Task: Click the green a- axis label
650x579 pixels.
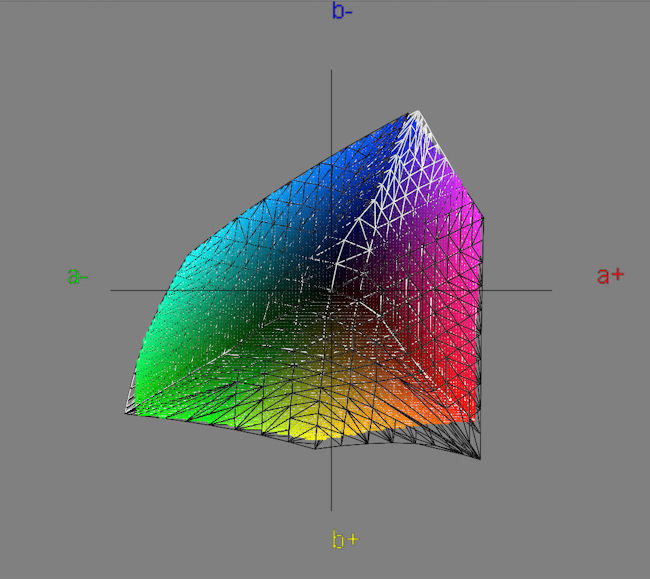Action: tap(78, 275)
